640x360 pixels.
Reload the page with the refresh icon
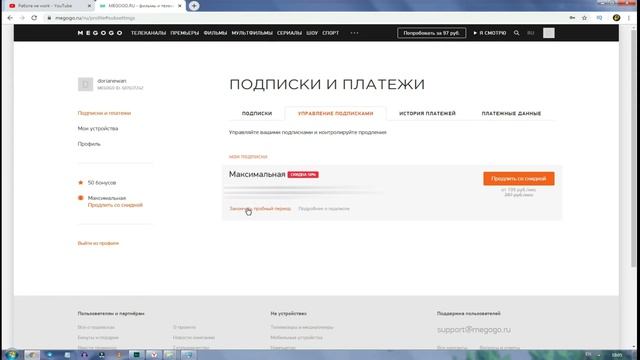click(34, 18)
